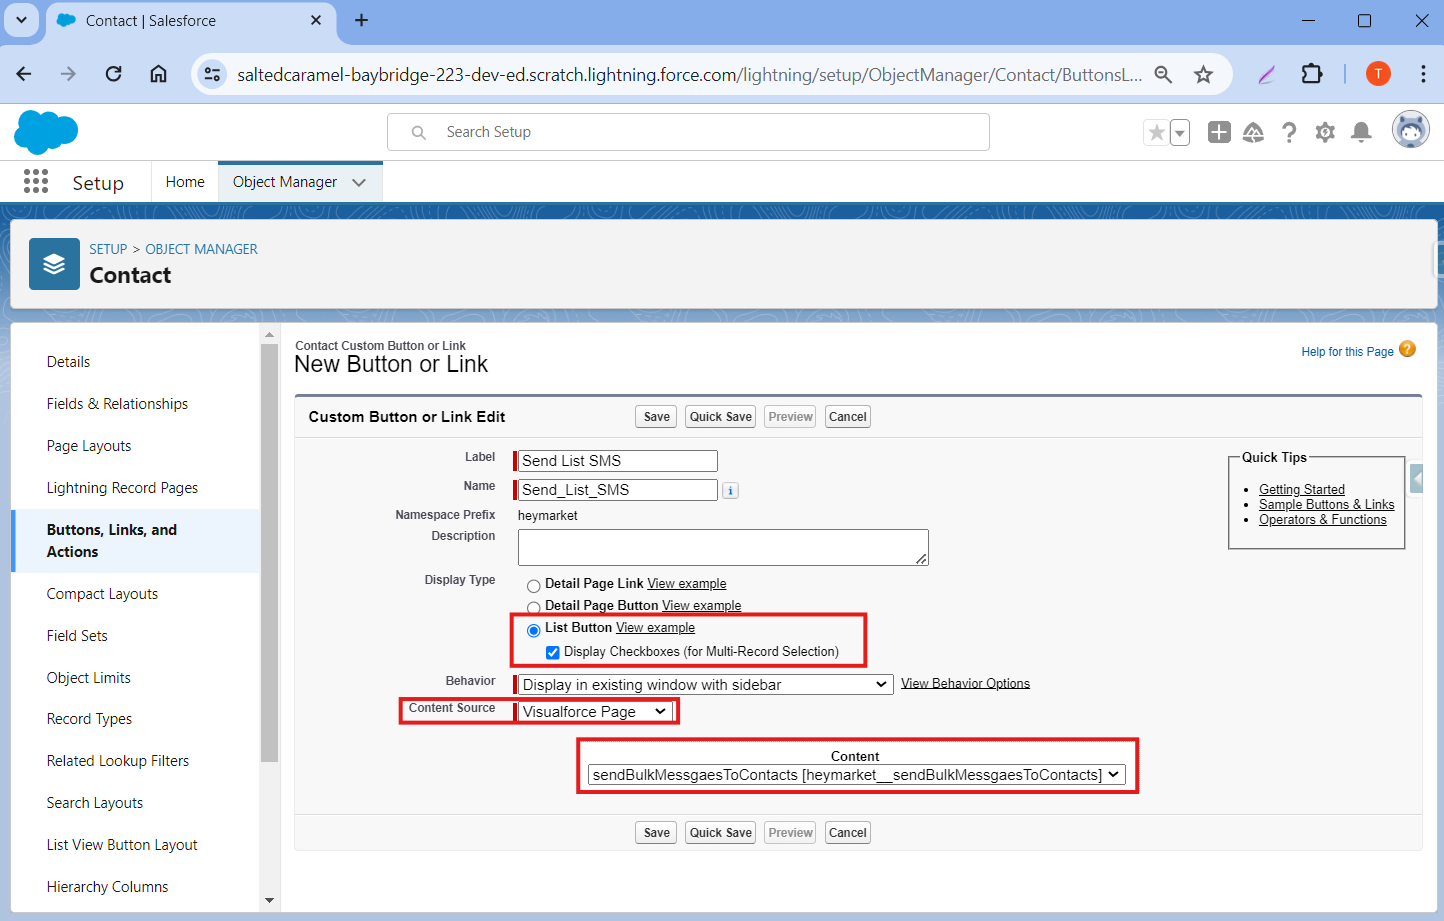Open Page Layouts in sidebar

pyautogui.click(x=89, y=446)
